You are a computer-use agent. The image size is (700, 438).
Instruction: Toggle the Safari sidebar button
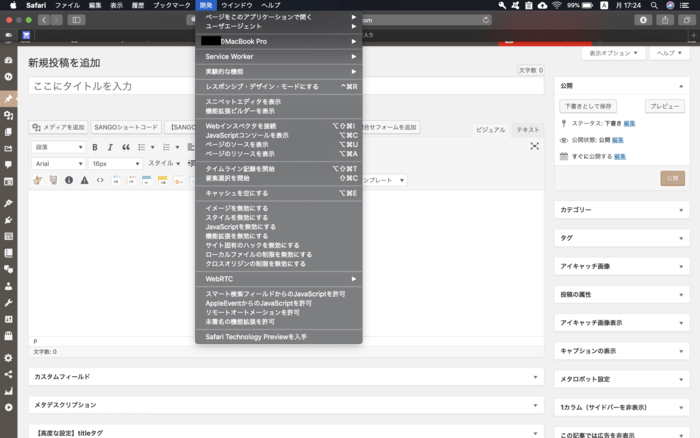[x=76, y=20]
